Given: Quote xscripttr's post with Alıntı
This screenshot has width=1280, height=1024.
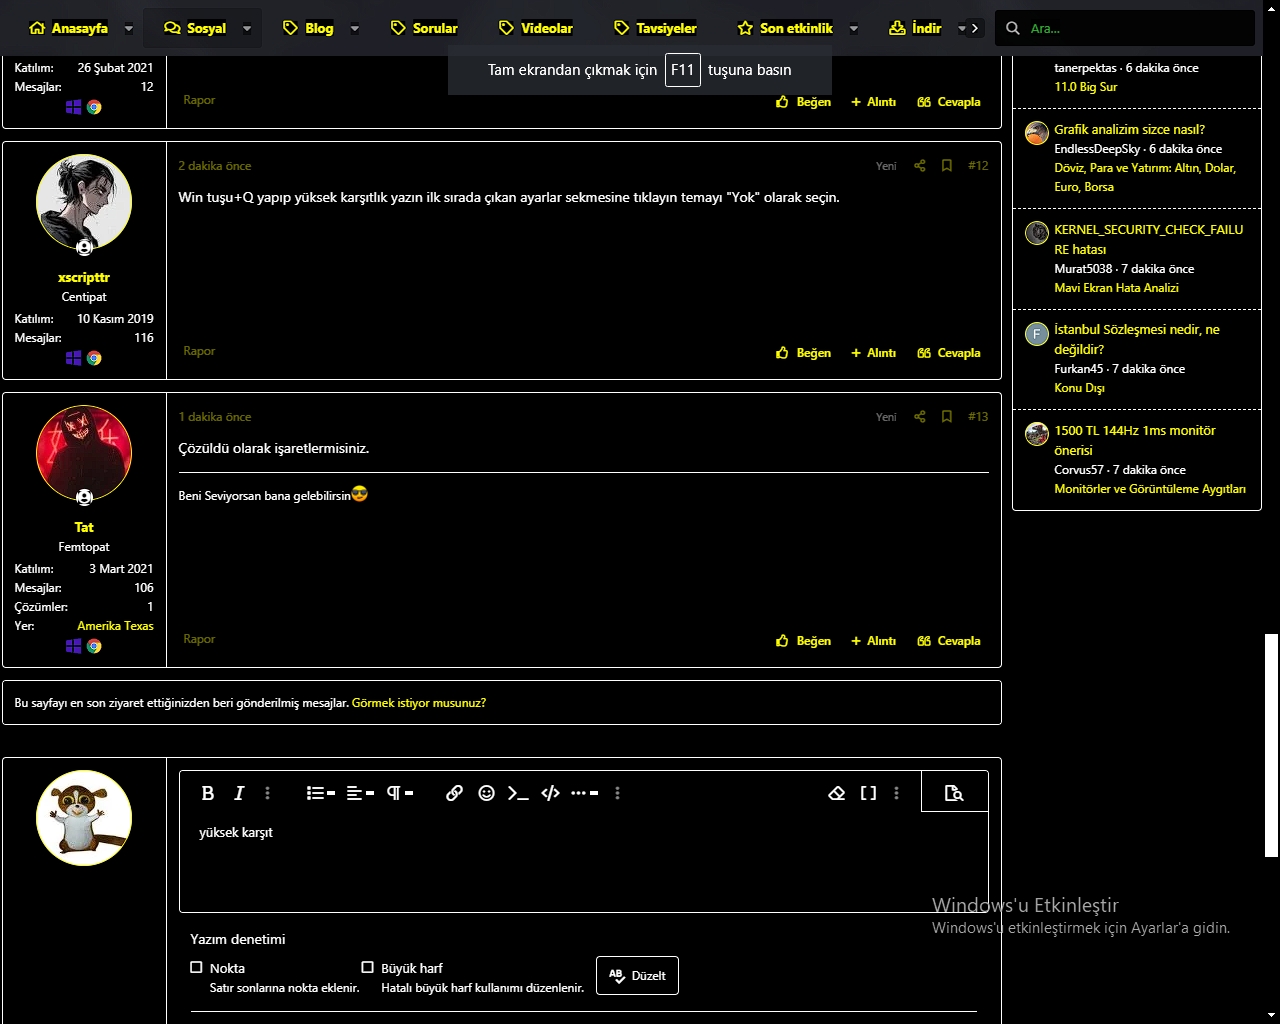Looking at the screenshot, I should [873, 353].
